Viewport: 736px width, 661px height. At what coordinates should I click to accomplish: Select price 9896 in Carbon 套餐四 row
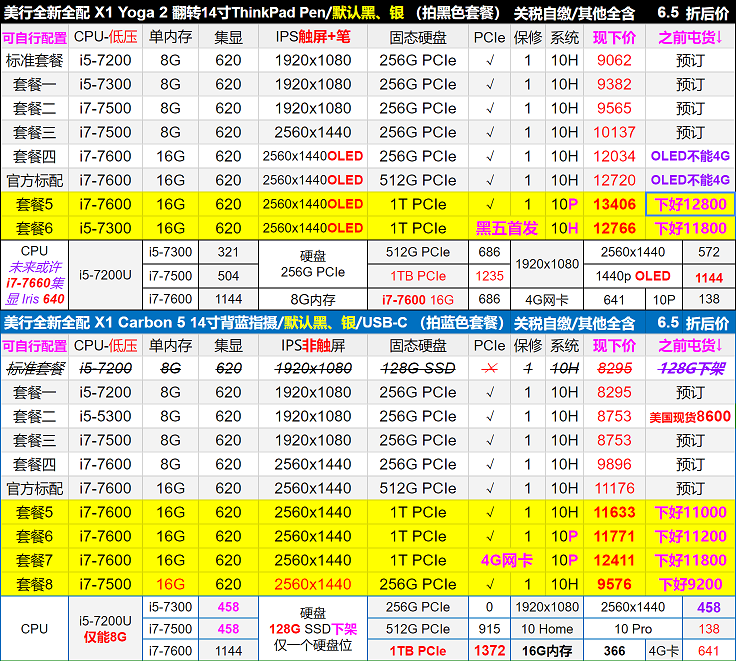[614, 464]
